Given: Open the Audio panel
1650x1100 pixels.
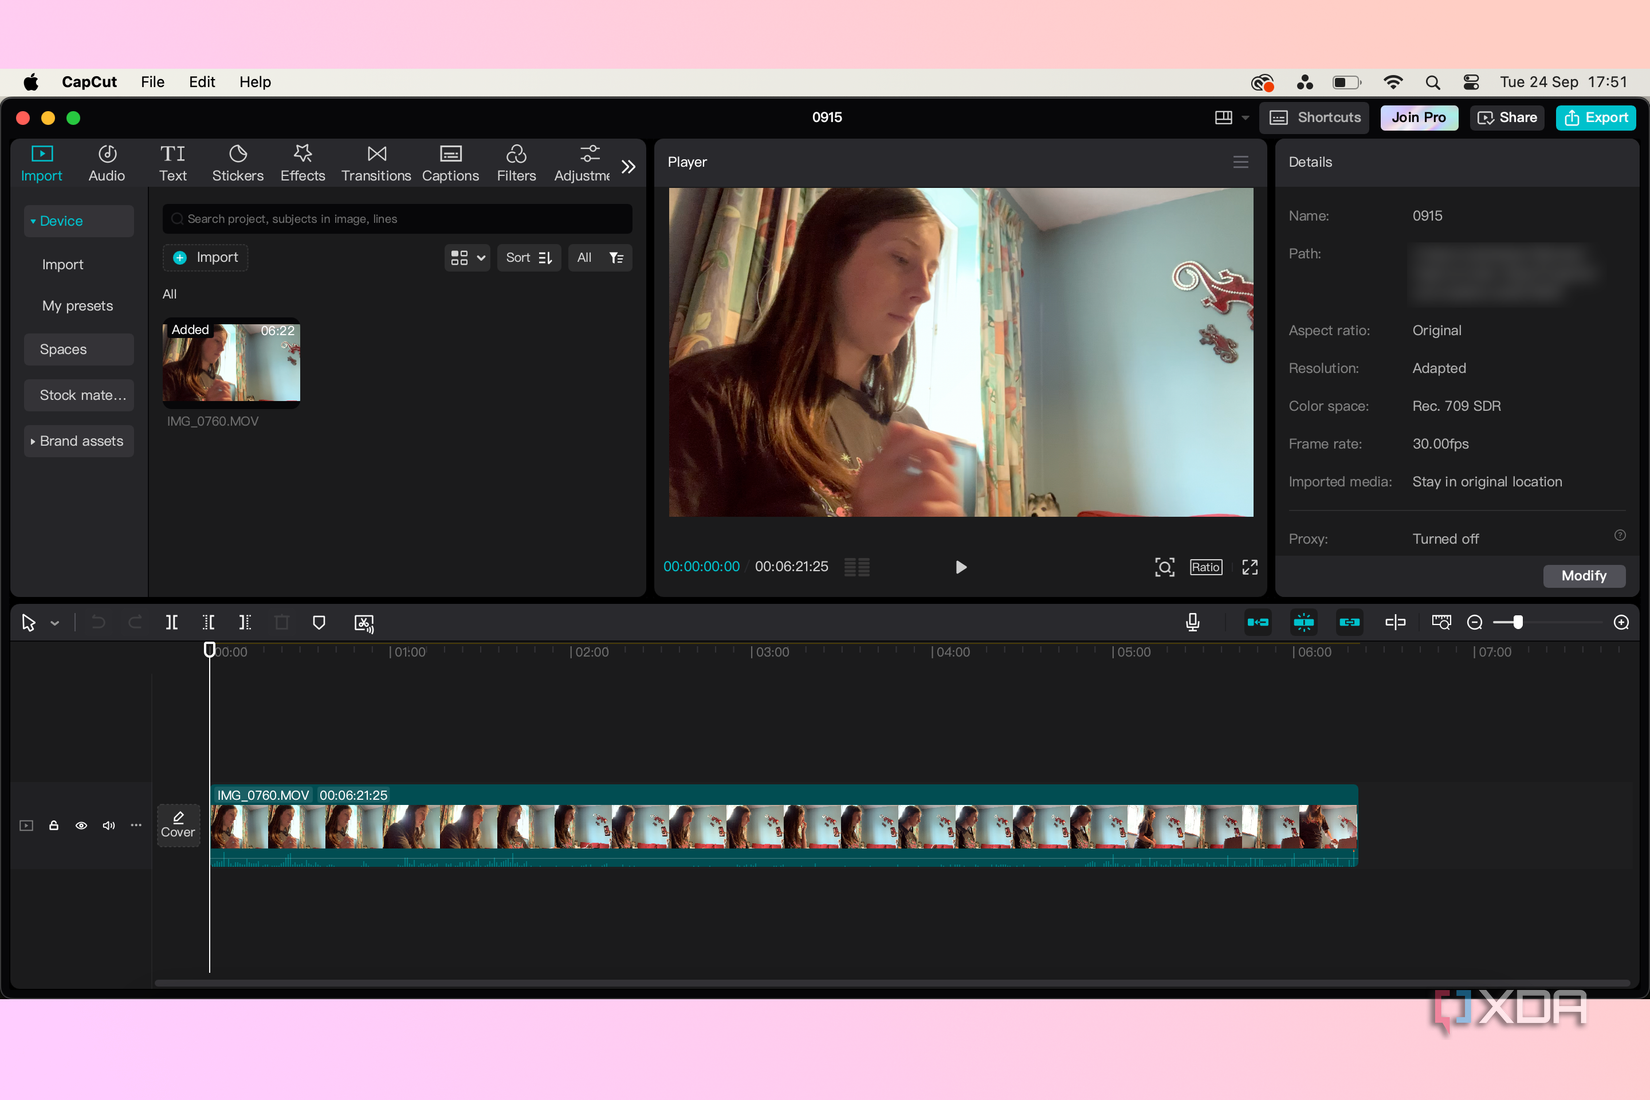Looking at the screenshot, I should tap(107, 163).
